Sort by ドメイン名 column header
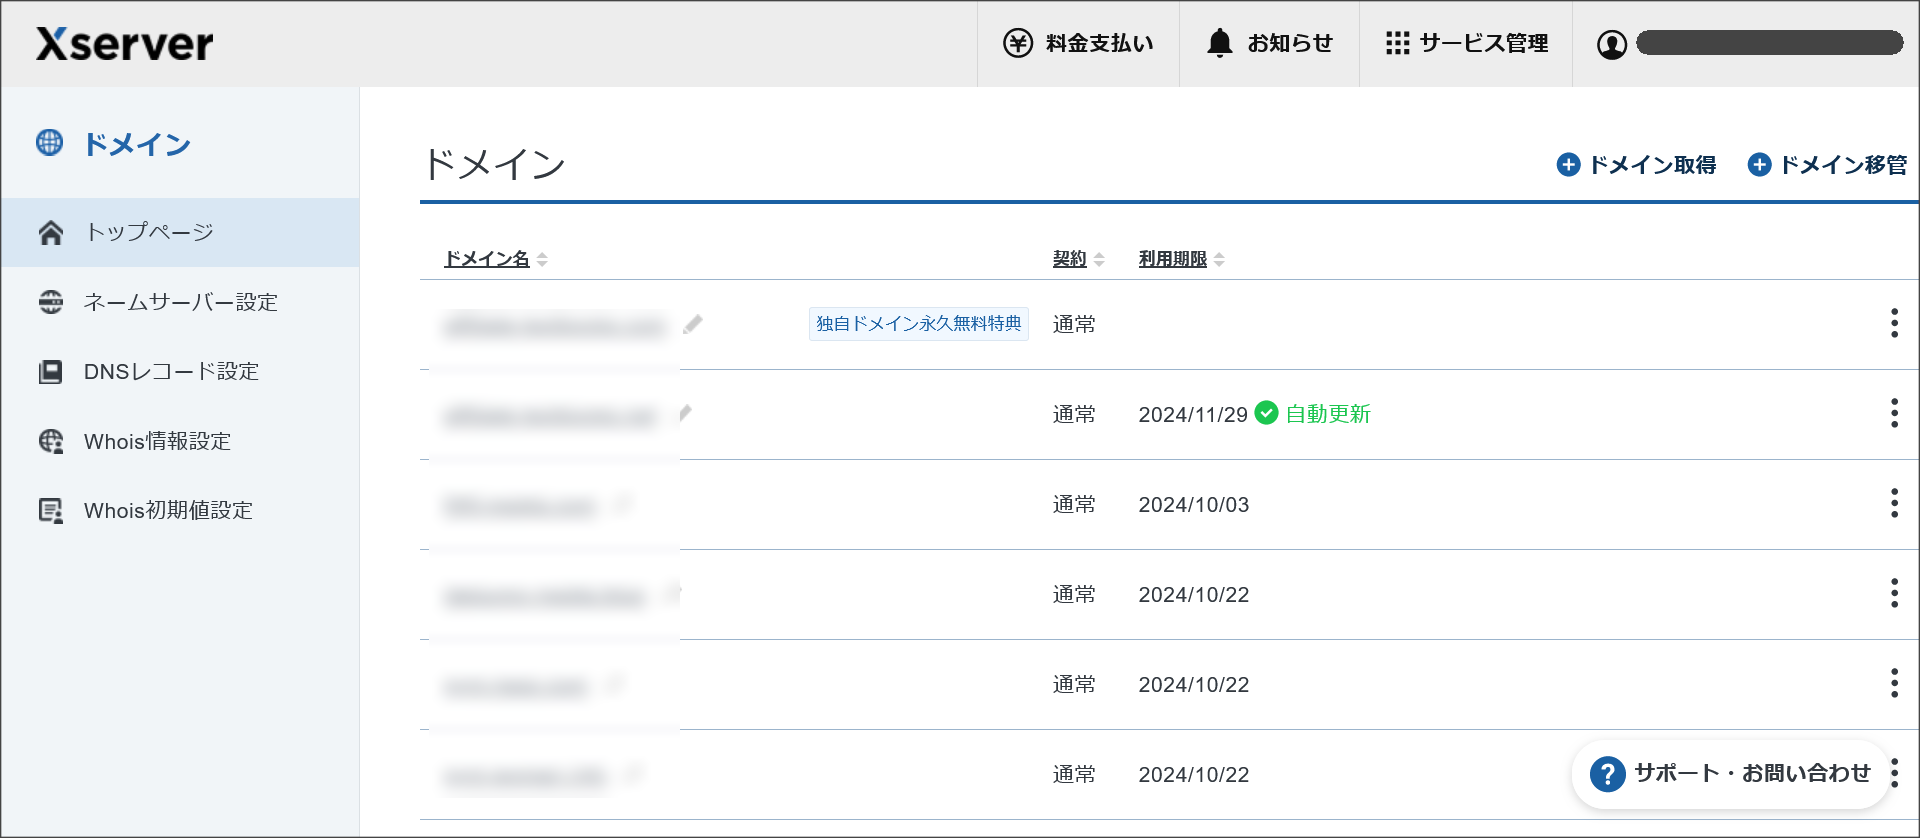The height and width of the screenshot is (838, 1920). [487, 259]
